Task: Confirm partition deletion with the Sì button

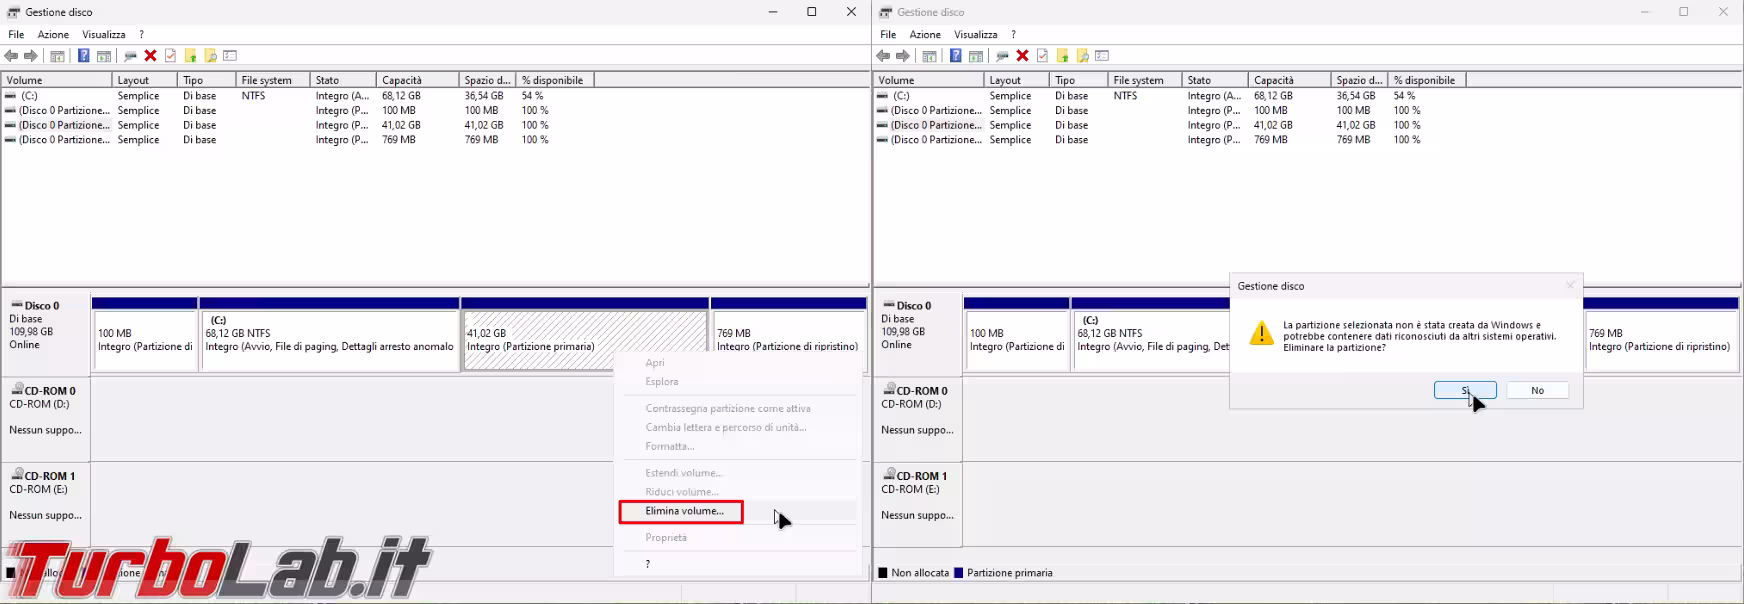Action: pyautogui.click(x=1464, y=391)
